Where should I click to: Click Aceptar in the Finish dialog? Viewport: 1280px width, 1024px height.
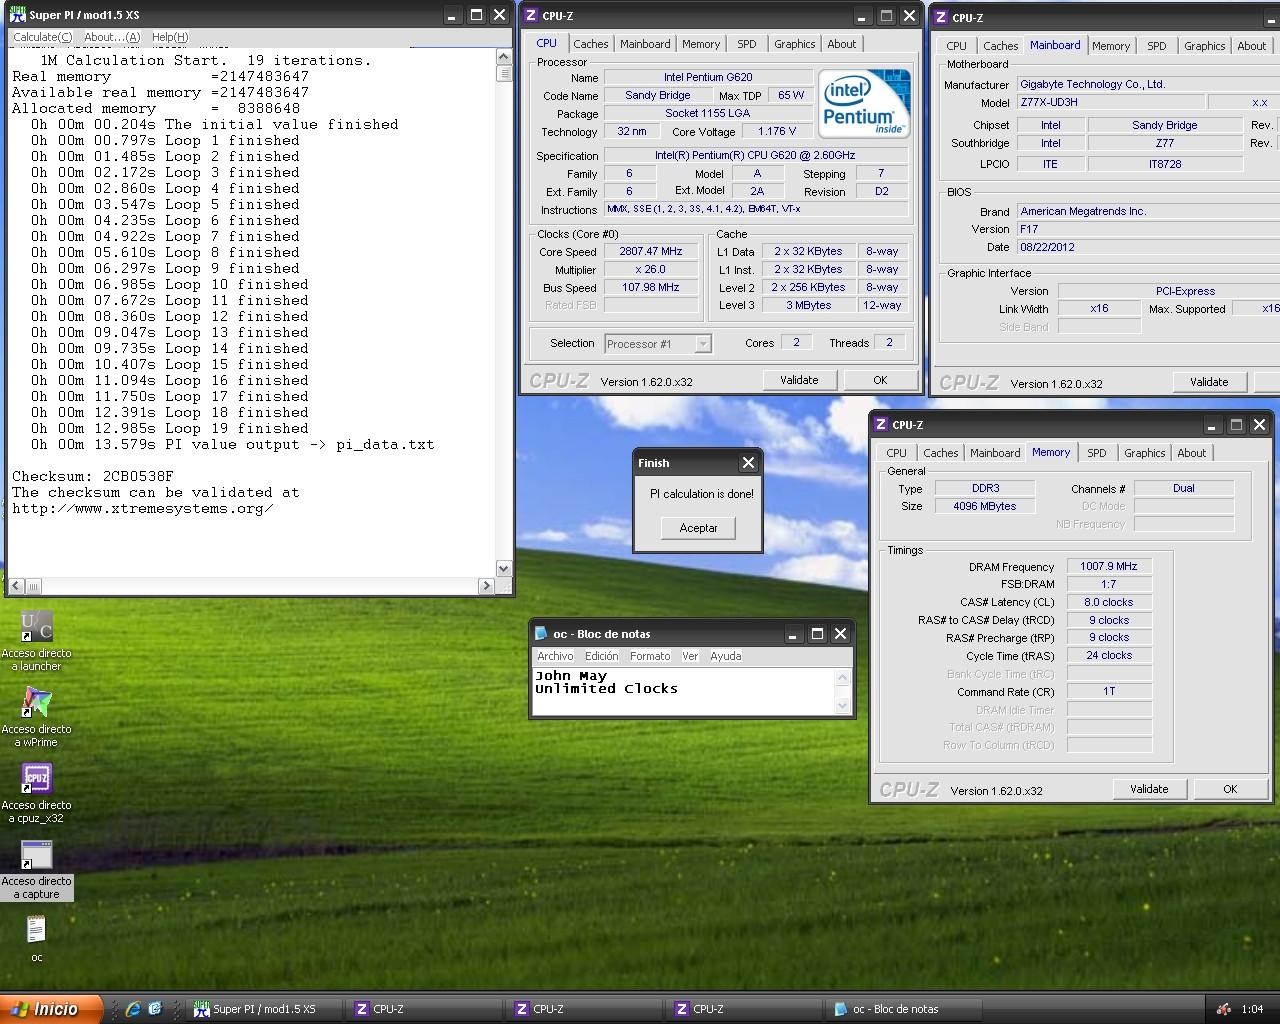(698, 528)
